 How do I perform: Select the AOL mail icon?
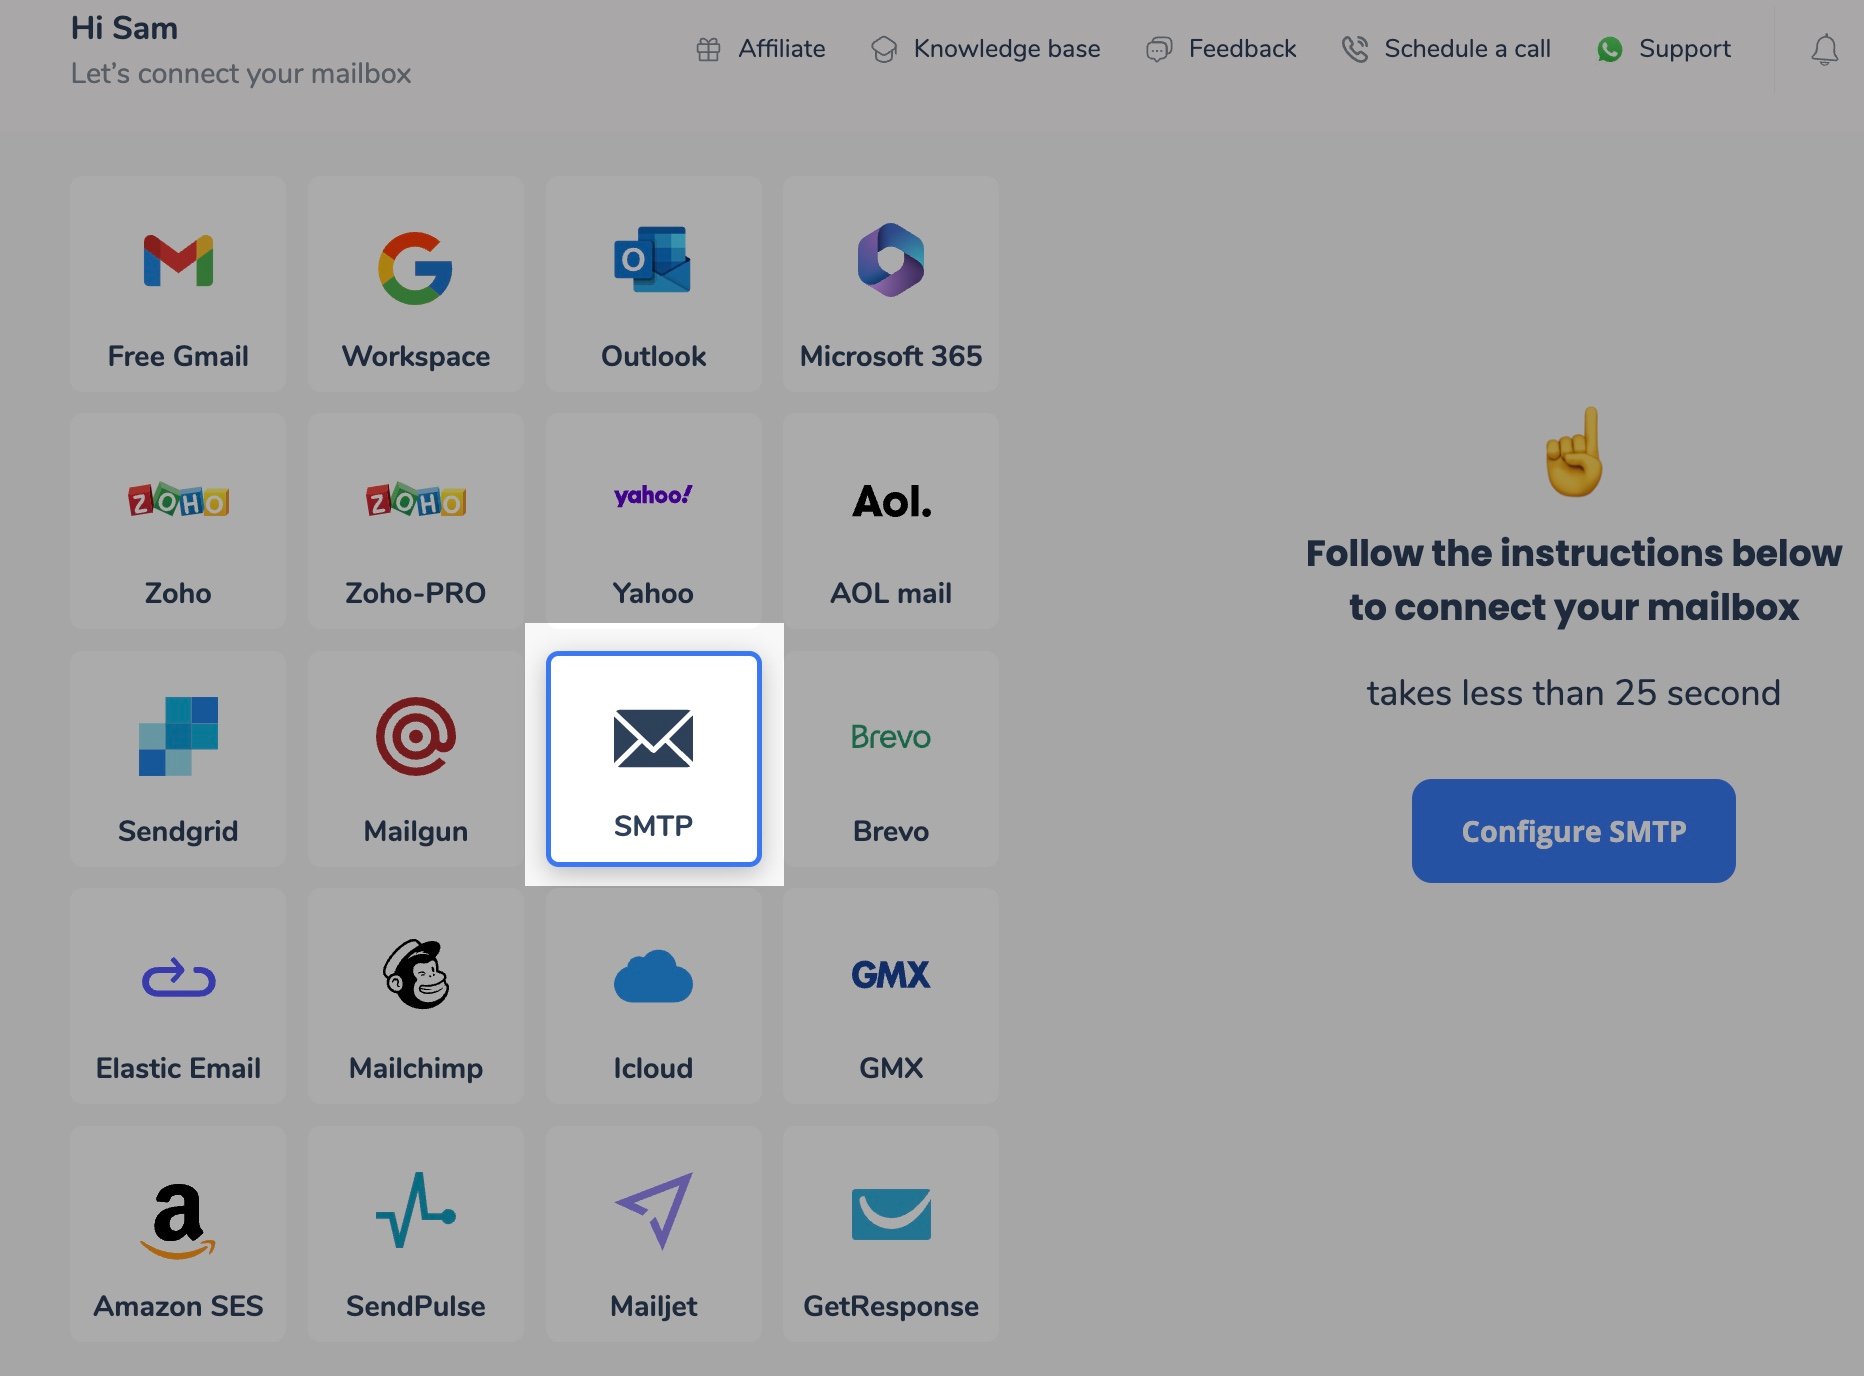click(x=889, y=503)
